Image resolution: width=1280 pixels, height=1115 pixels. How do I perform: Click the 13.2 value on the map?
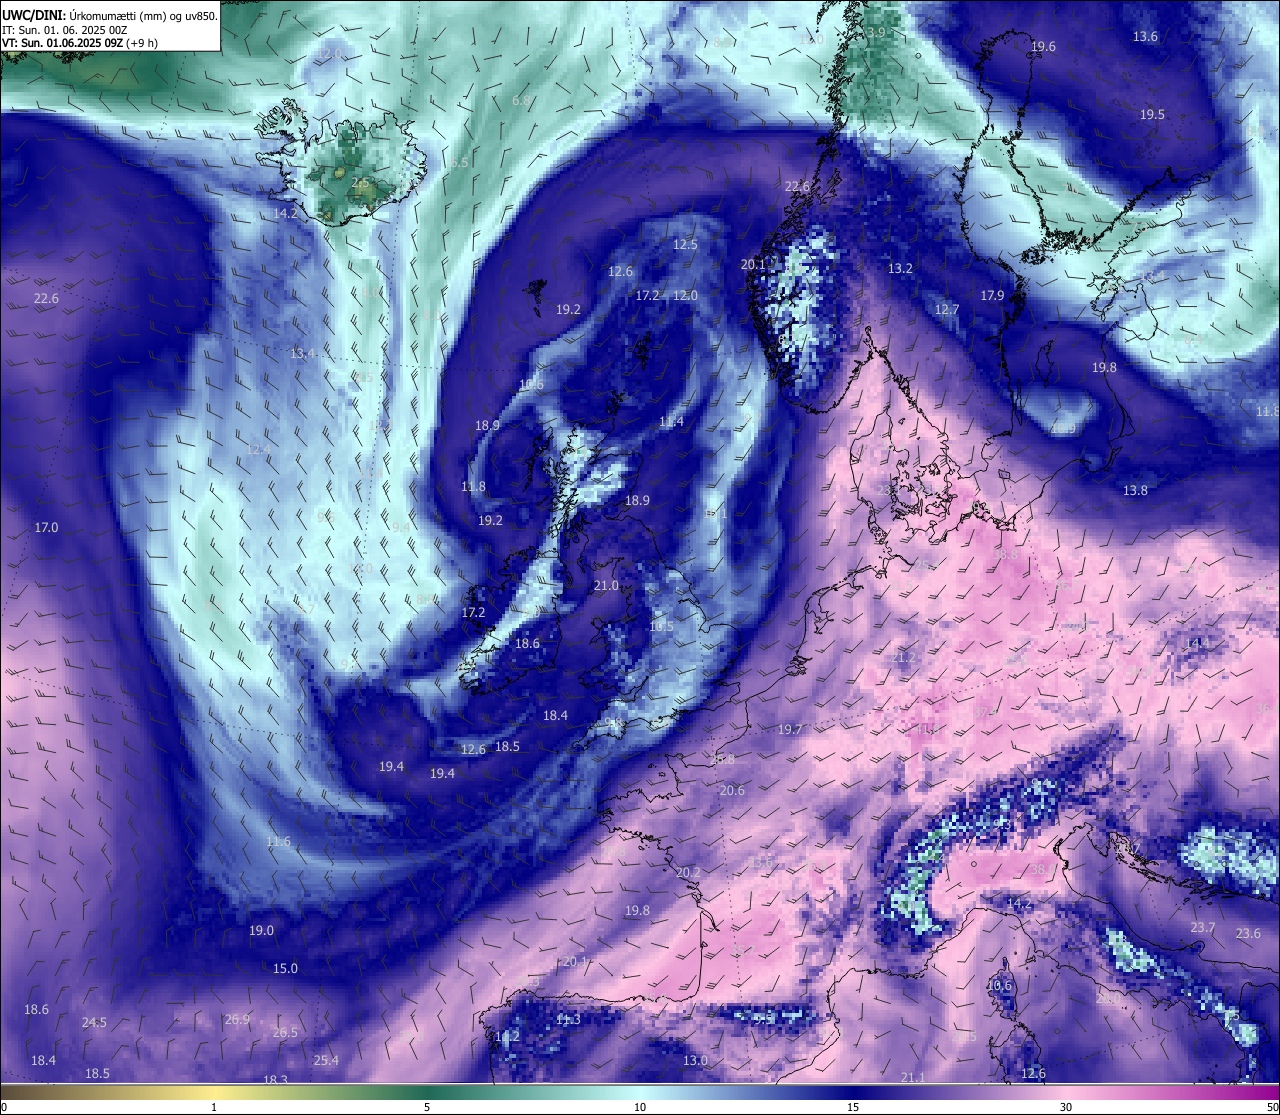[900, 269]
